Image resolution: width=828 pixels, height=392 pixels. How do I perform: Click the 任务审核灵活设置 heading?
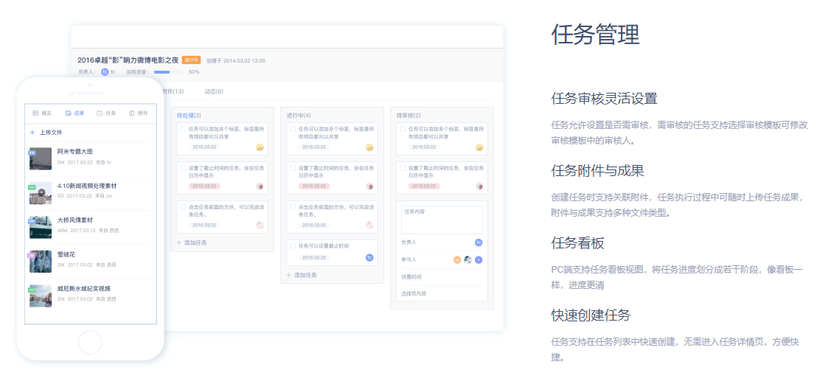coord(604,99)
